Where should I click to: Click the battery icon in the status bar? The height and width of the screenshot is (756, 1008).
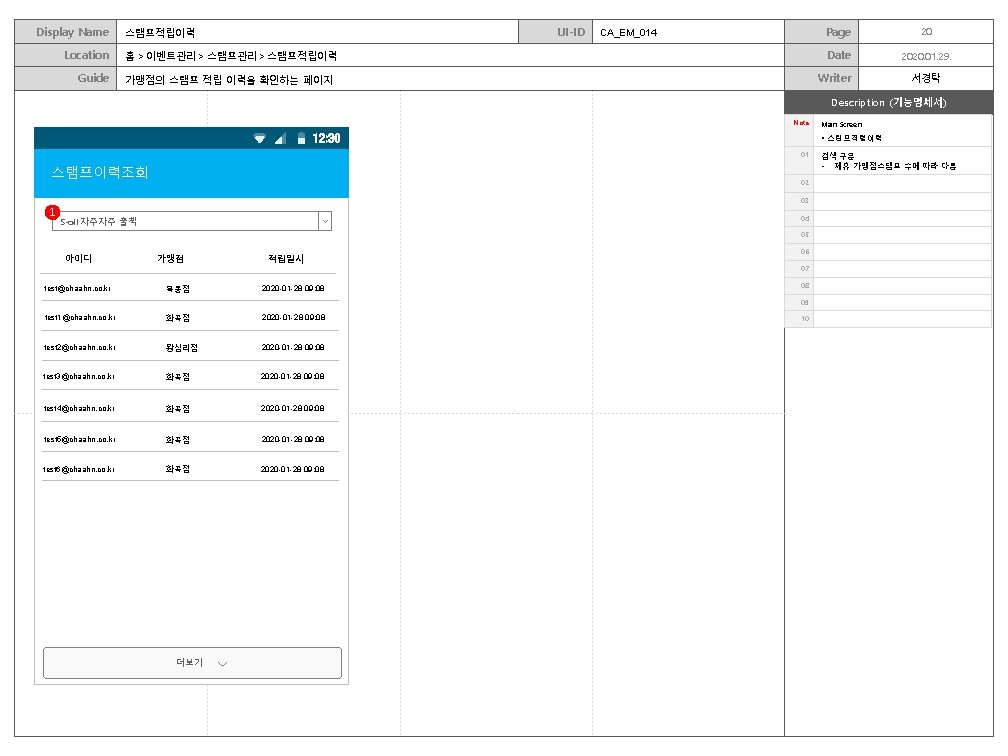click(x=301, y=138)
